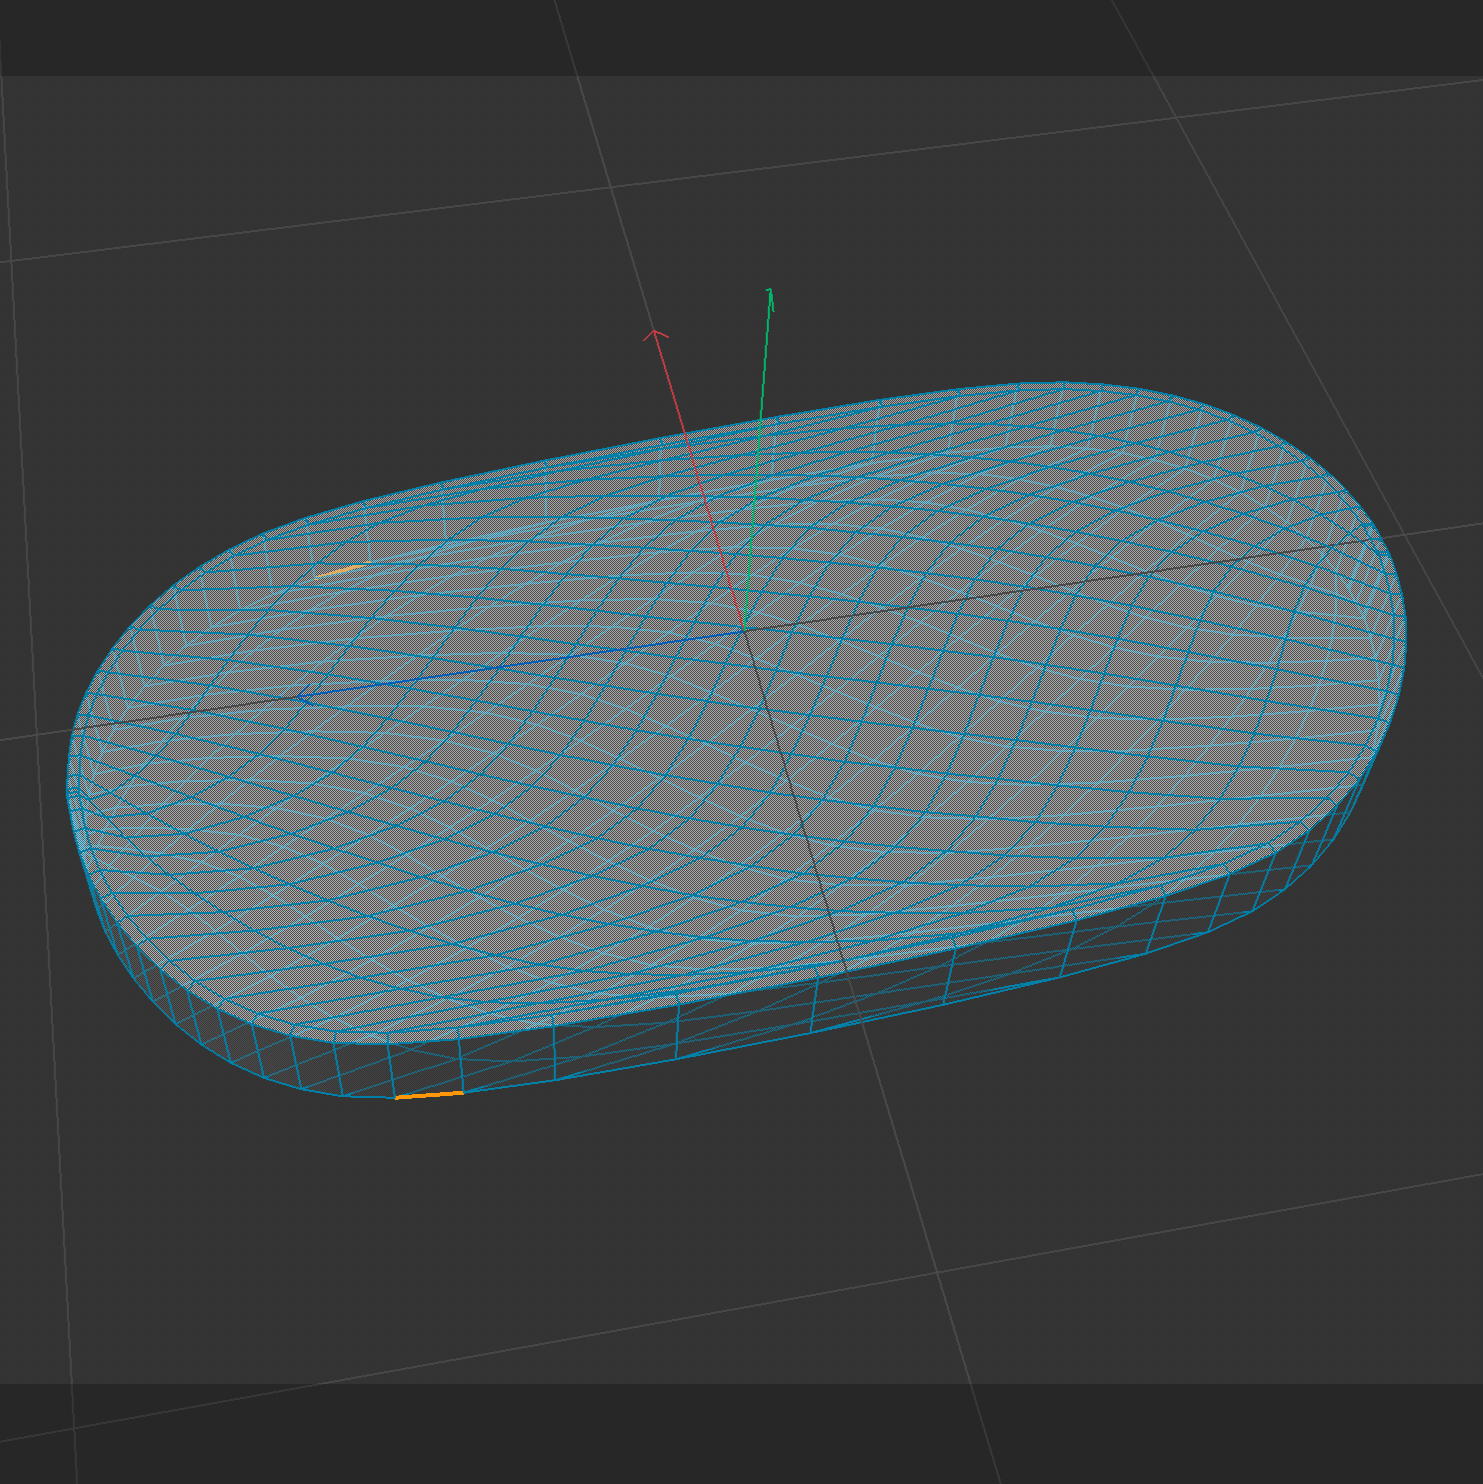Click the green axis arrow tip
Image resolution: width=1483 pixels, height=1484 pixels.
coord(770,296)
